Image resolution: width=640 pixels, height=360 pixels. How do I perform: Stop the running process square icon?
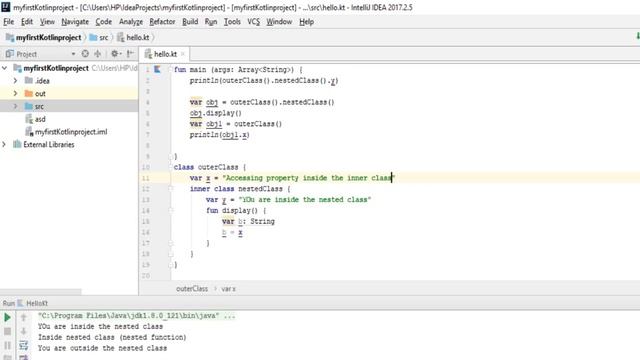[x=7, y=331]
